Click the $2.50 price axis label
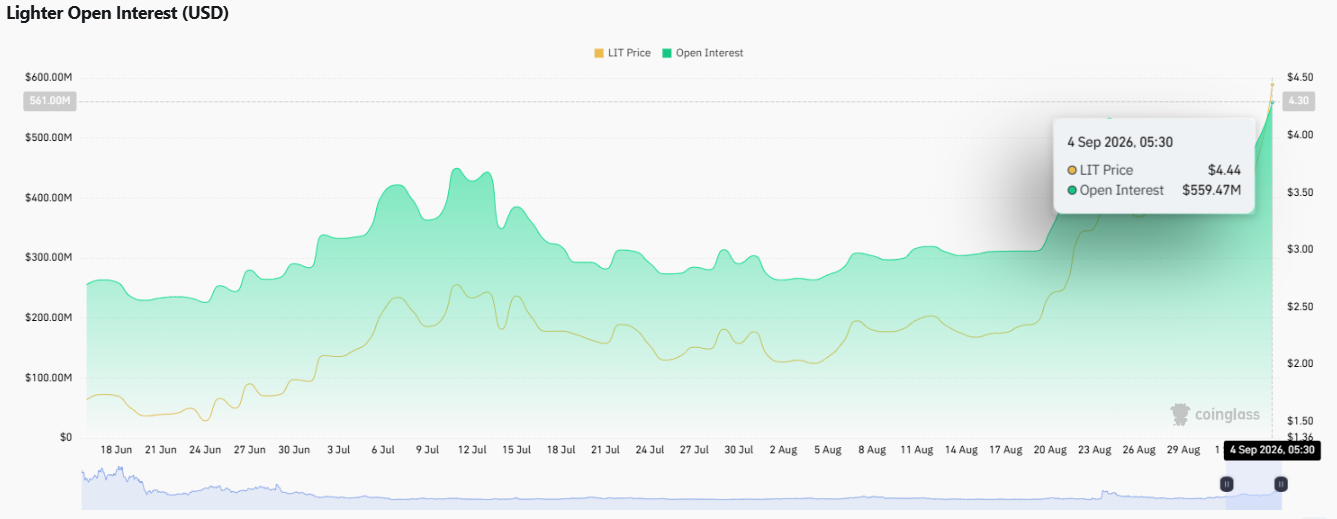1337x519 pixels. (x=1300, y=306)
